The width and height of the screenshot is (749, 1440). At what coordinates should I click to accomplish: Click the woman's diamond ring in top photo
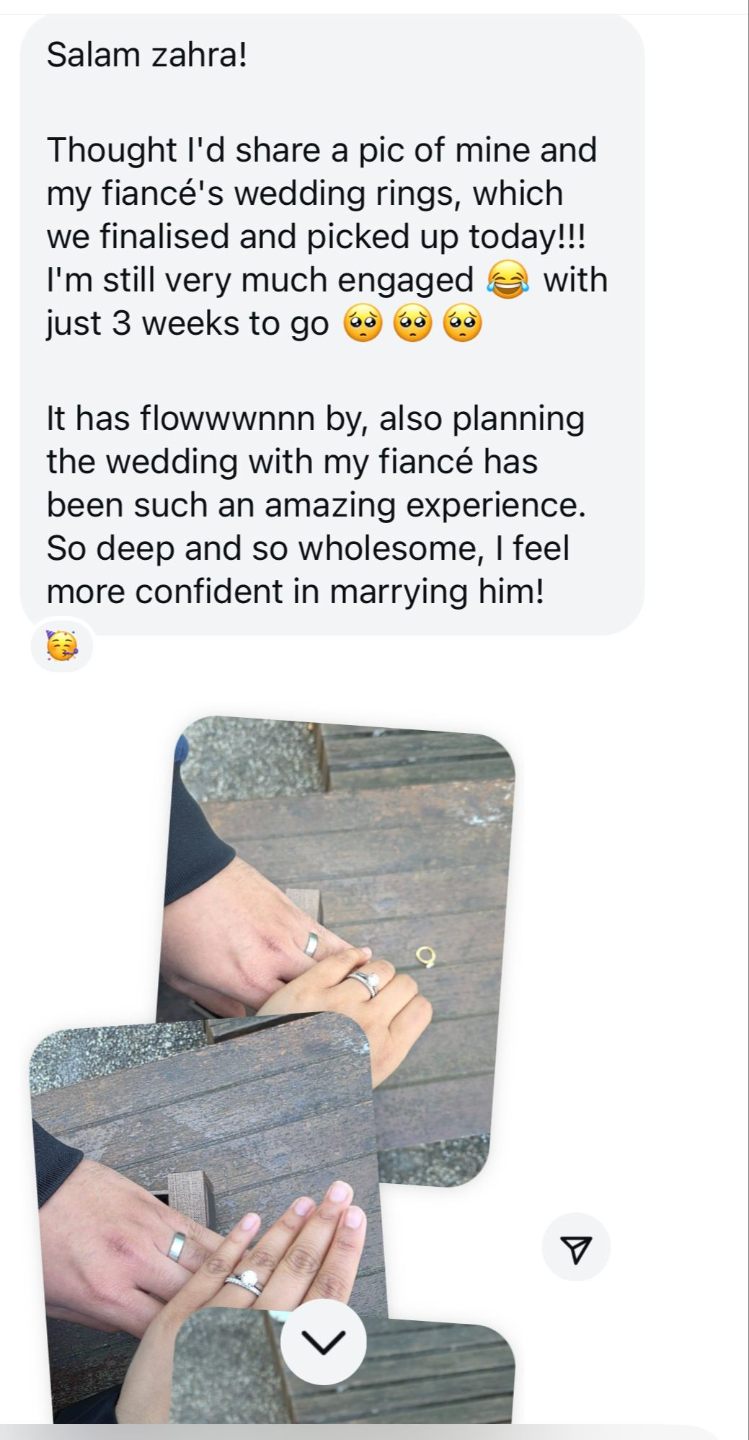pyautogui.click(x=365, y=984)
